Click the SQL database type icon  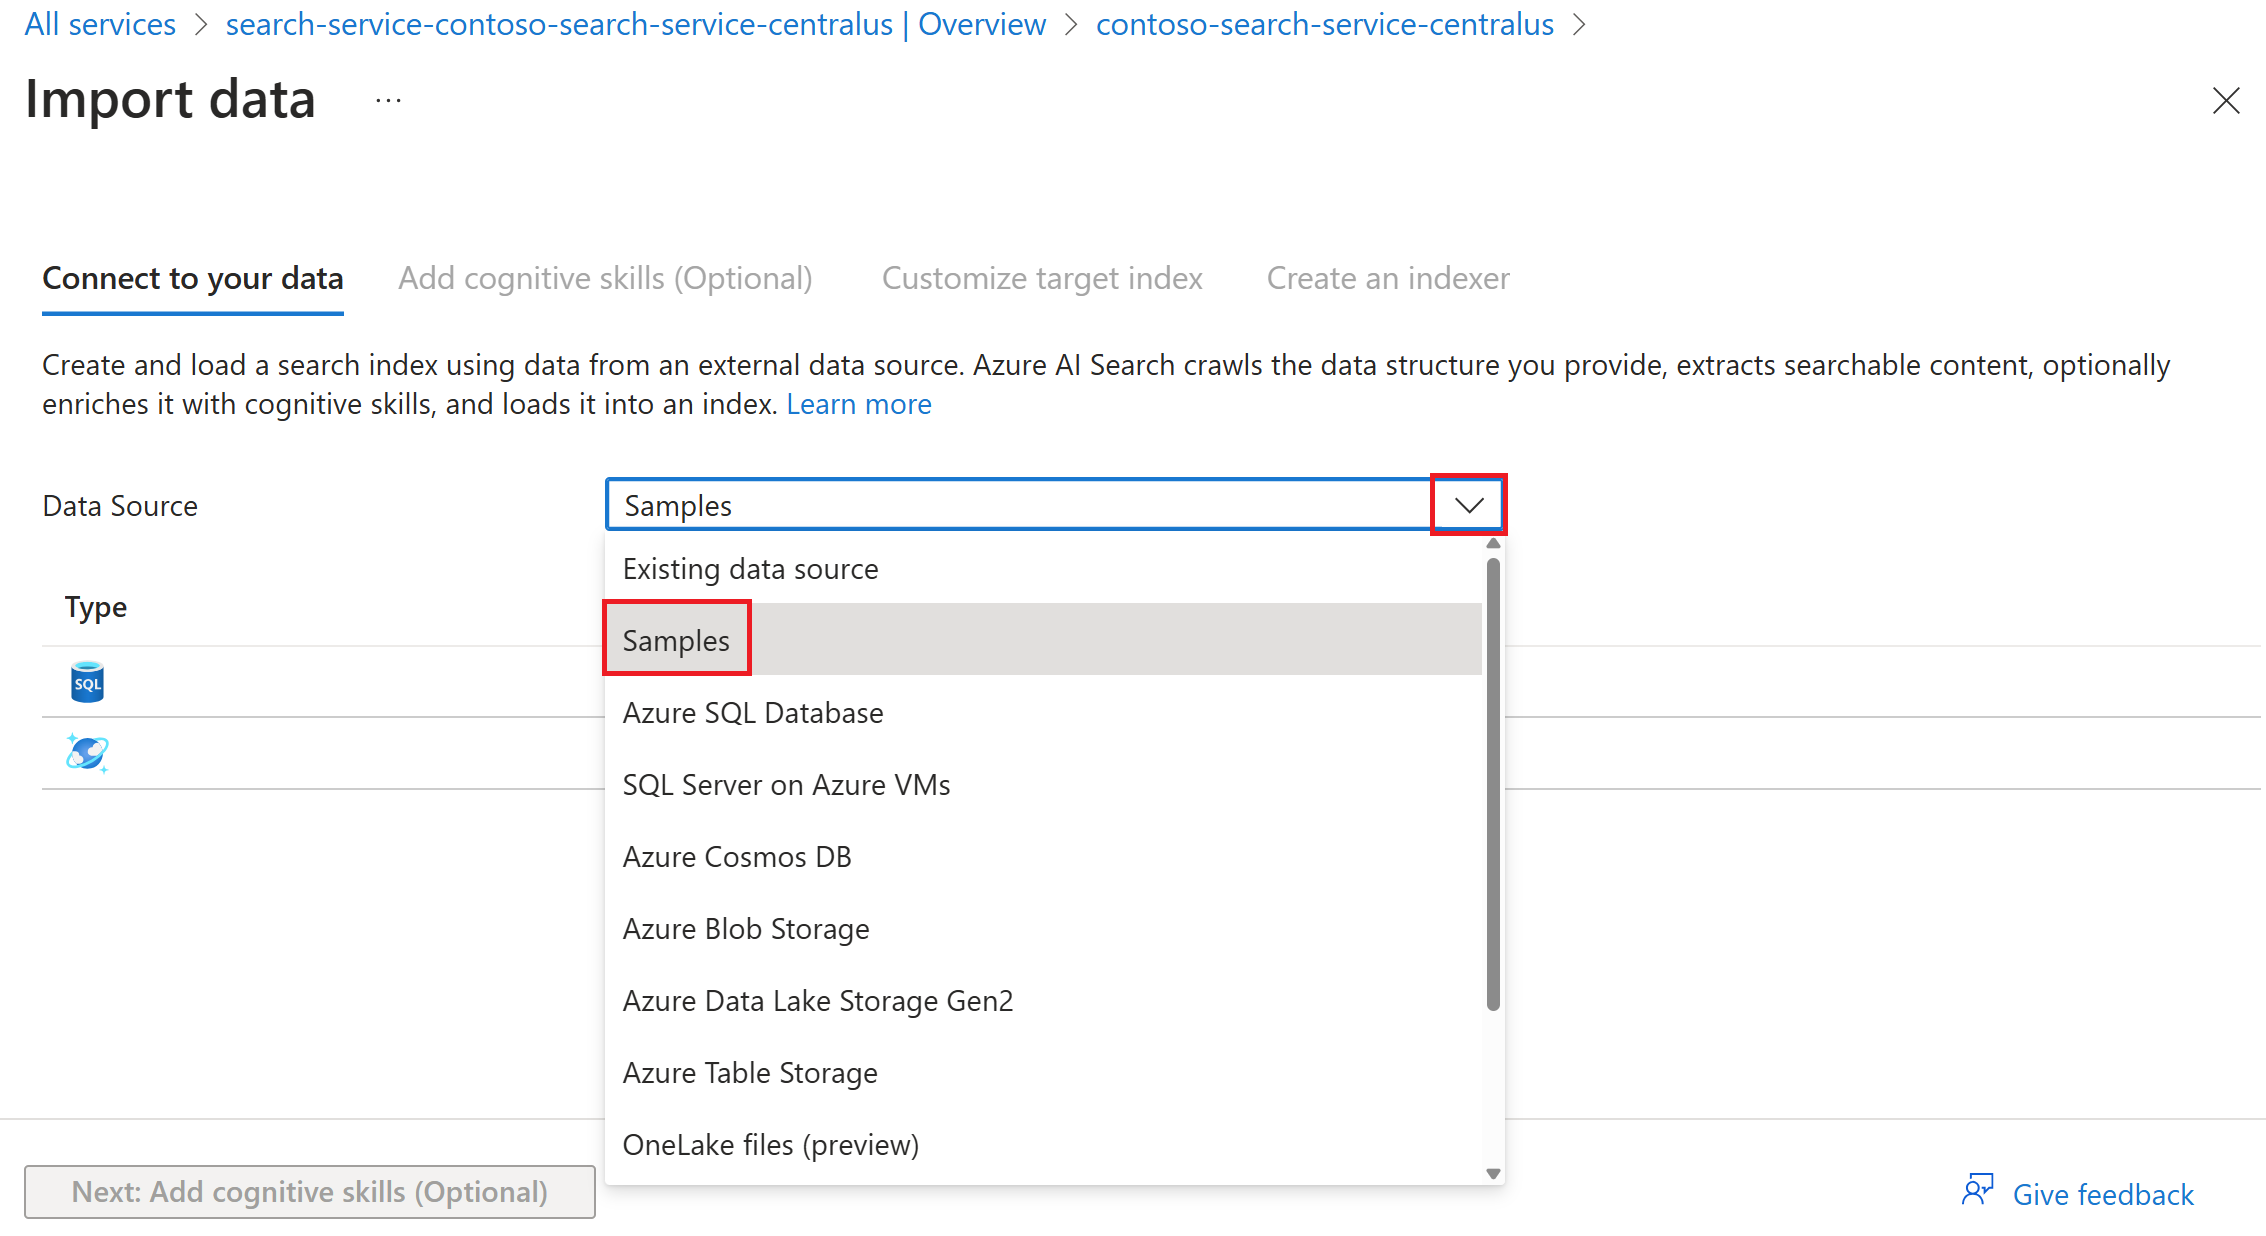pyautogui.click(x=87, y=682)
